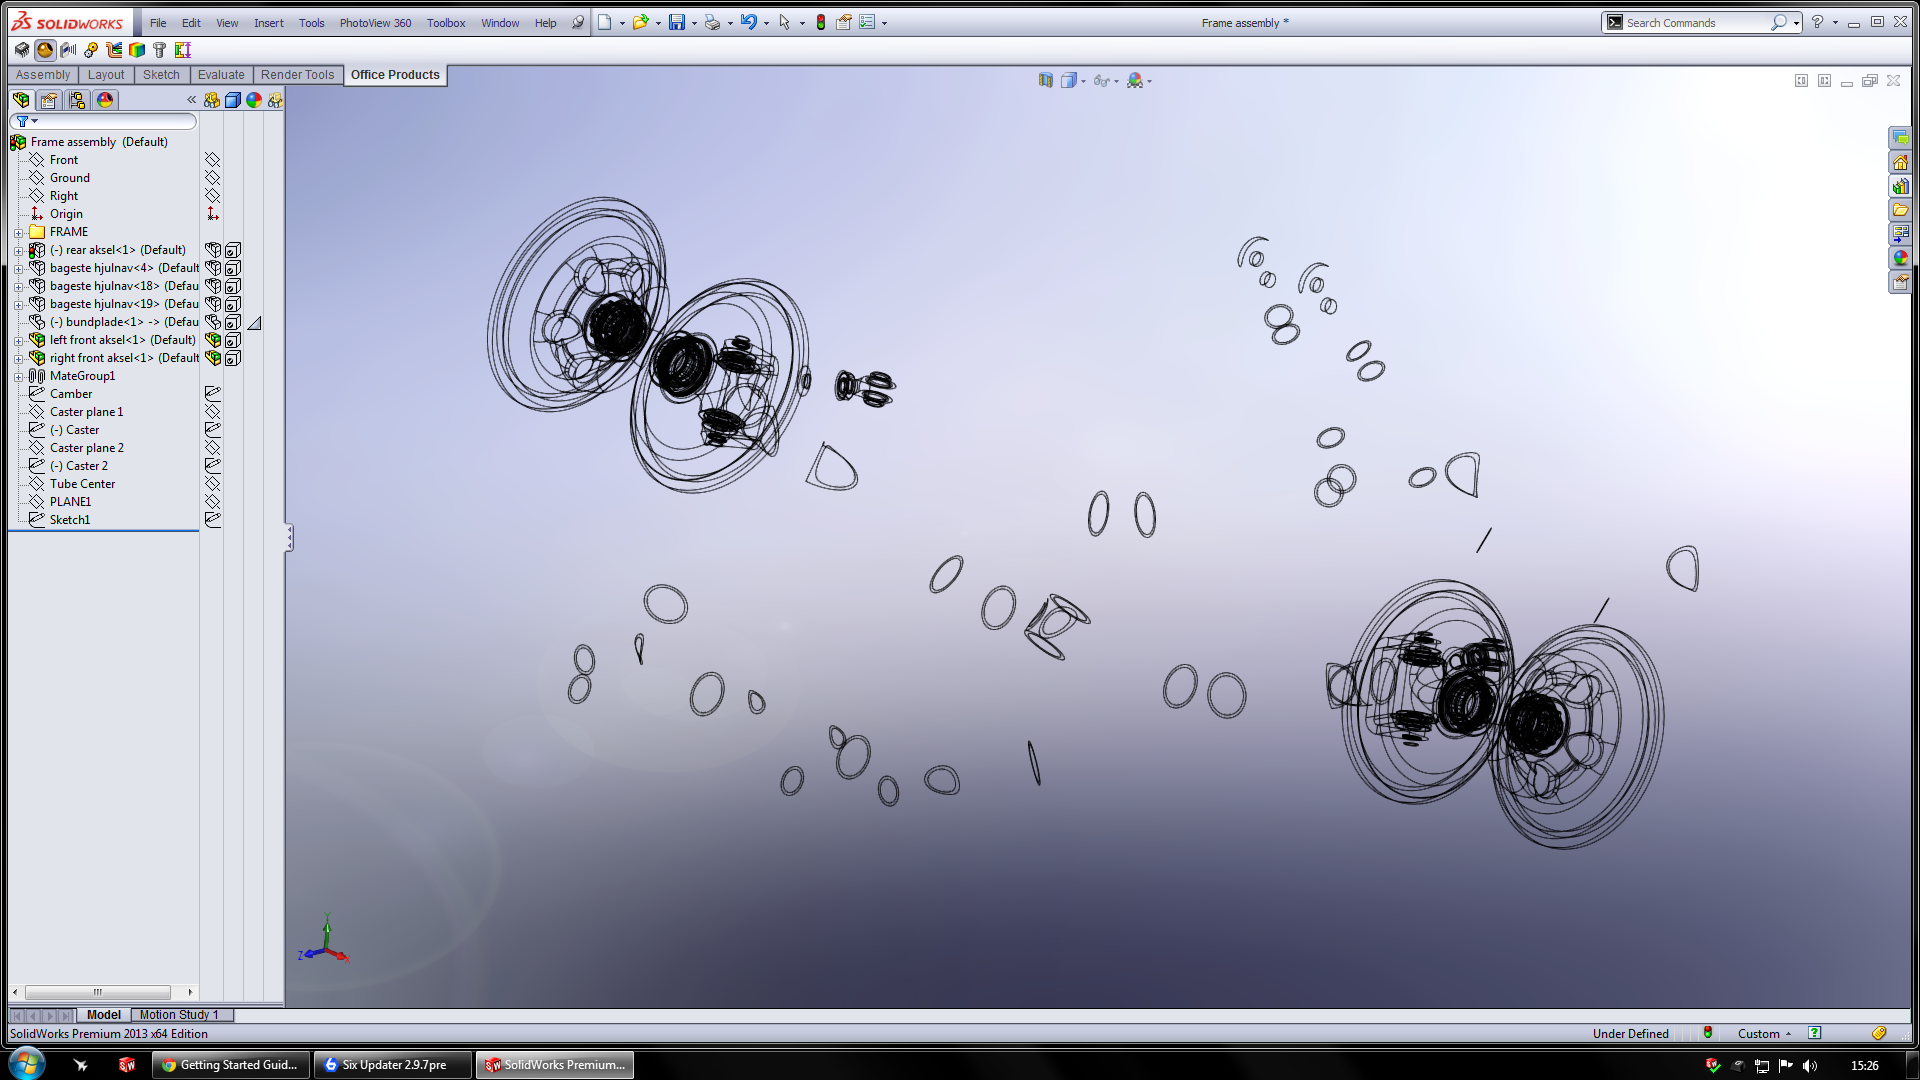This screenshot has height=1080, width=1920.
Task: Open the PhotoView 360 menu
Action: (x=375, y=23)
